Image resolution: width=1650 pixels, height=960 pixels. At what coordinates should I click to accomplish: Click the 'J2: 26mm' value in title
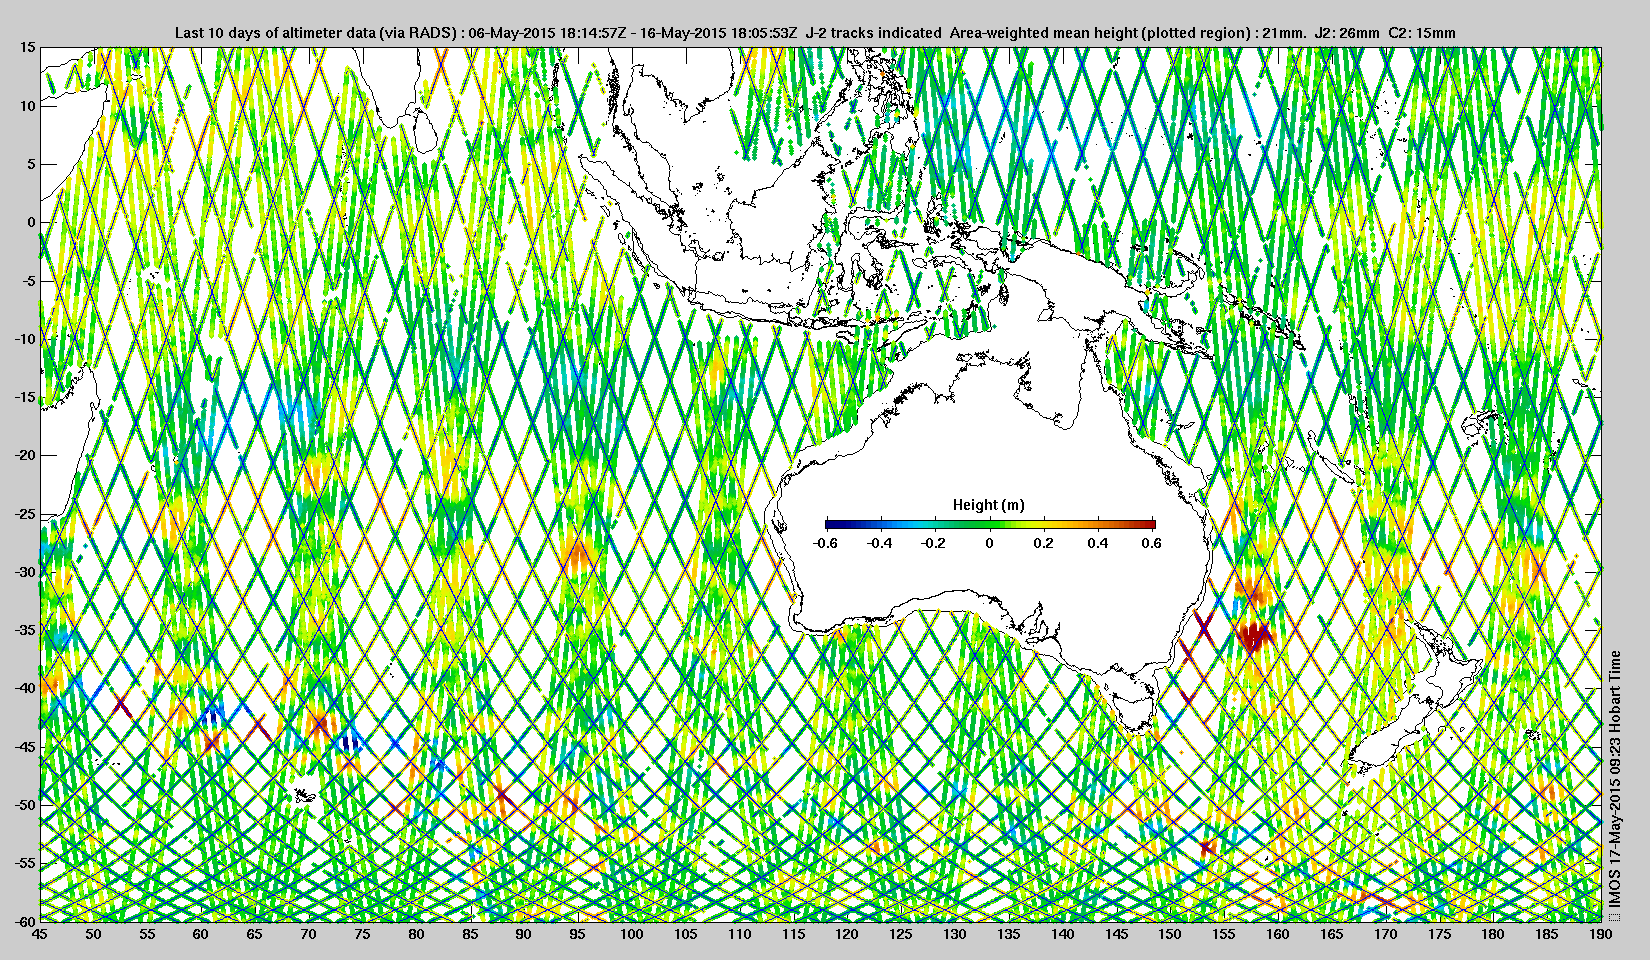point(1347,33)
